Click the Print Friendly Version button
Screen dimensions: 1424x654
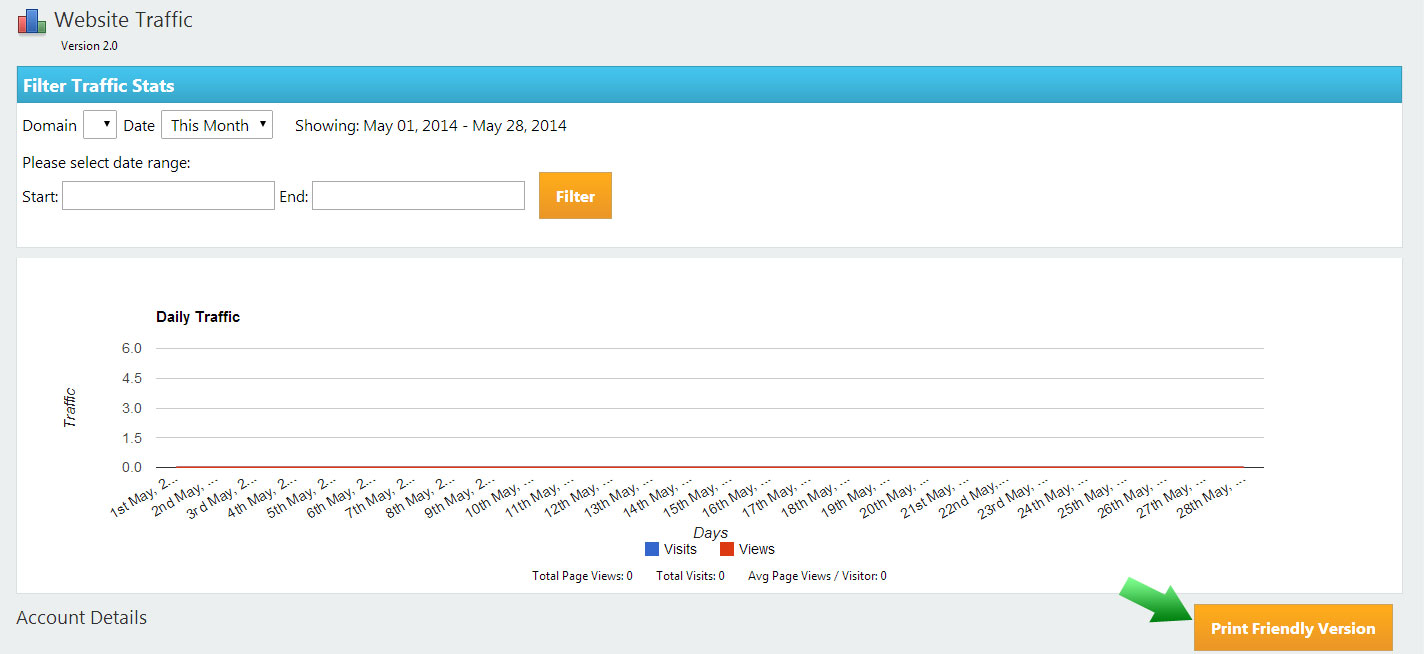click(x=1293, y=628)
